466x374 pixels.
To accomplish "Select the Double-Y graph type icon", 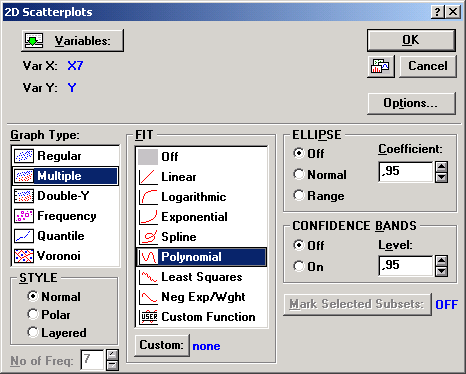I will point(24,196).
